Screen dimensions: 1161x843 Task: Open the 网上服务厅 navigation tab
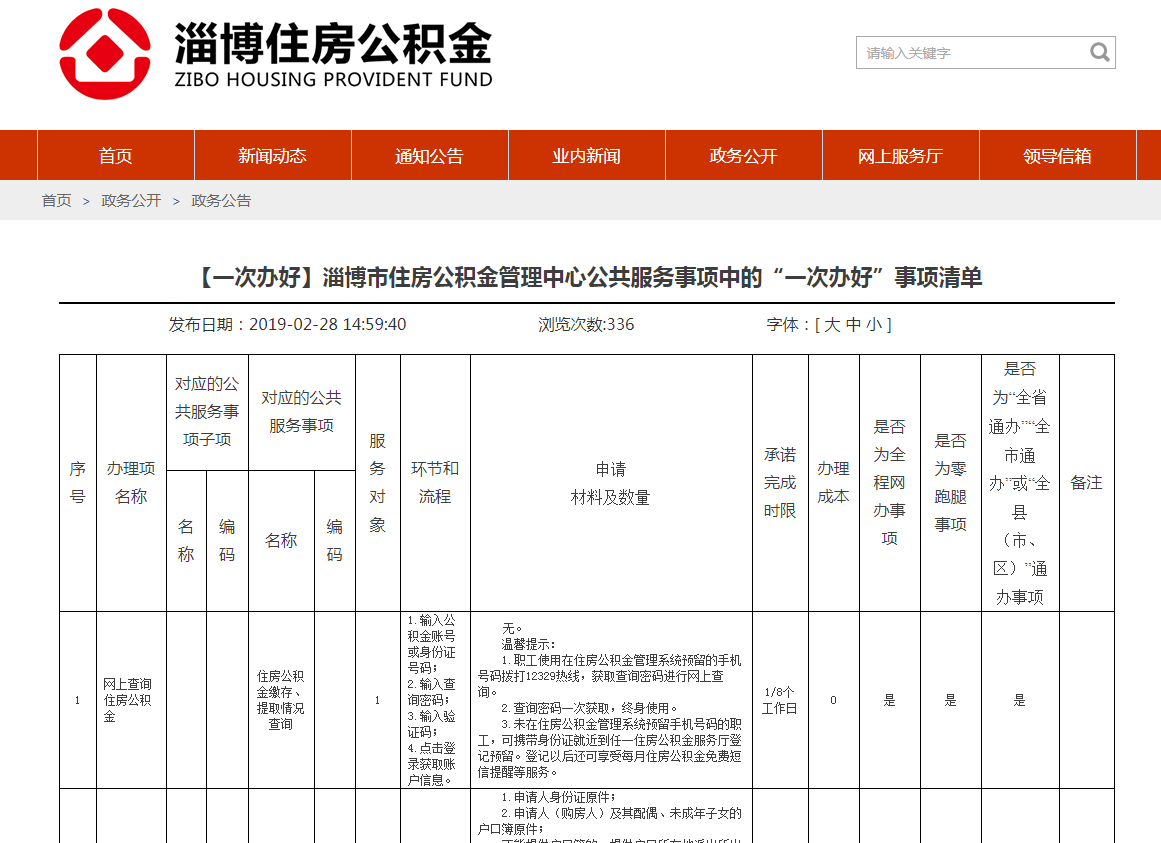pyautogui.click(x=900, y=155)
